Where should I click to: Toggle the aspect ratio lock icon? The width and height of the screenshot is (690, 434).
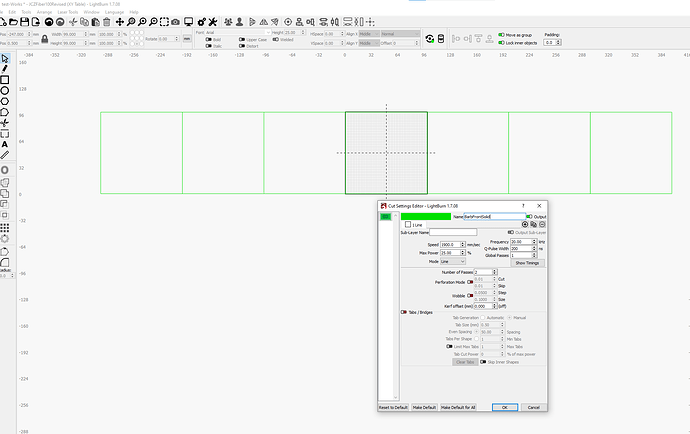(44, 39)
